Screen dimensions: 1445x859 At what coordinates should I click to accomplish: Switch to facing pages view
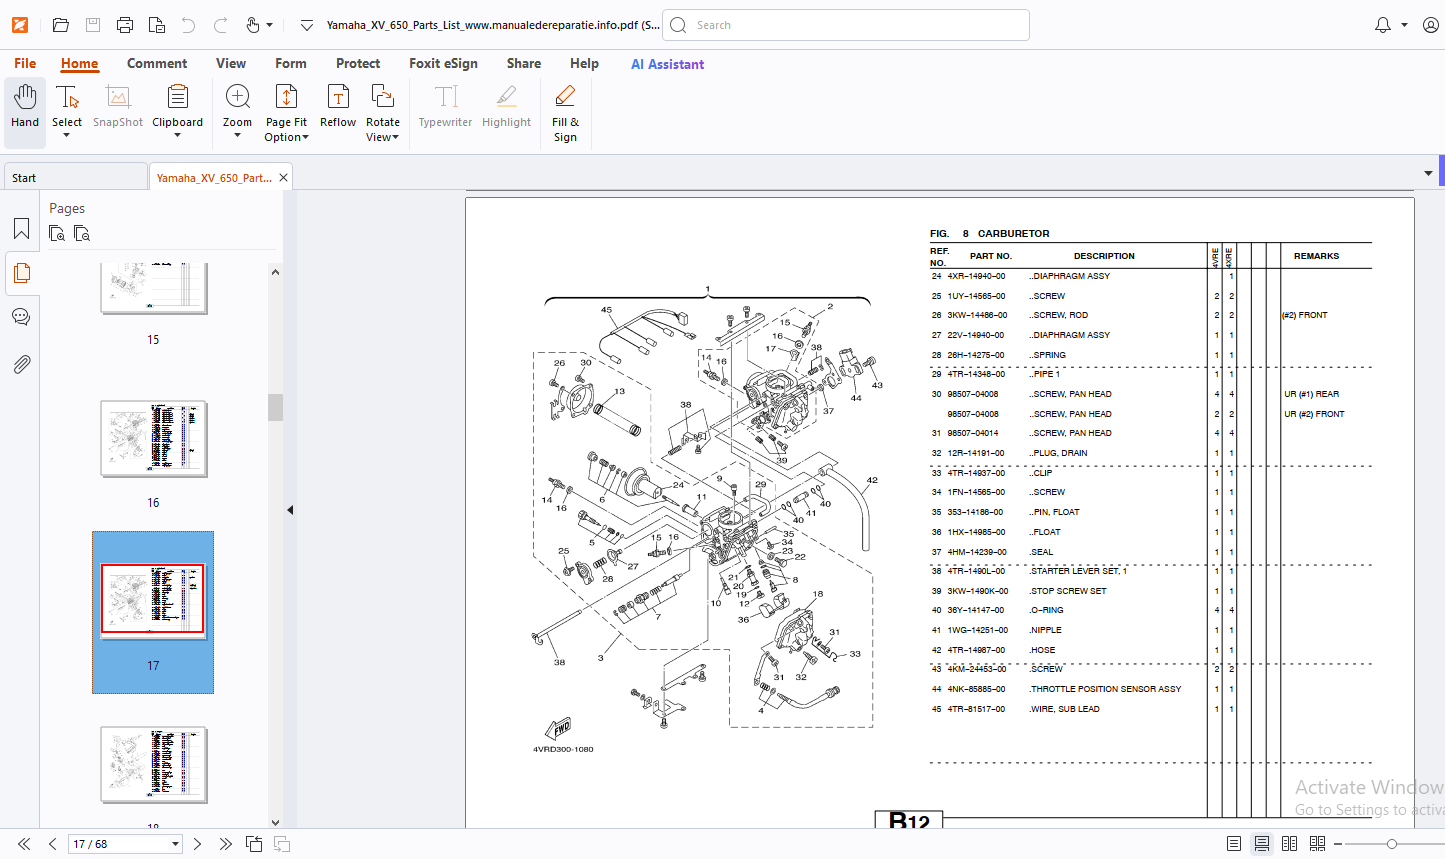[x=1290, y=844]
